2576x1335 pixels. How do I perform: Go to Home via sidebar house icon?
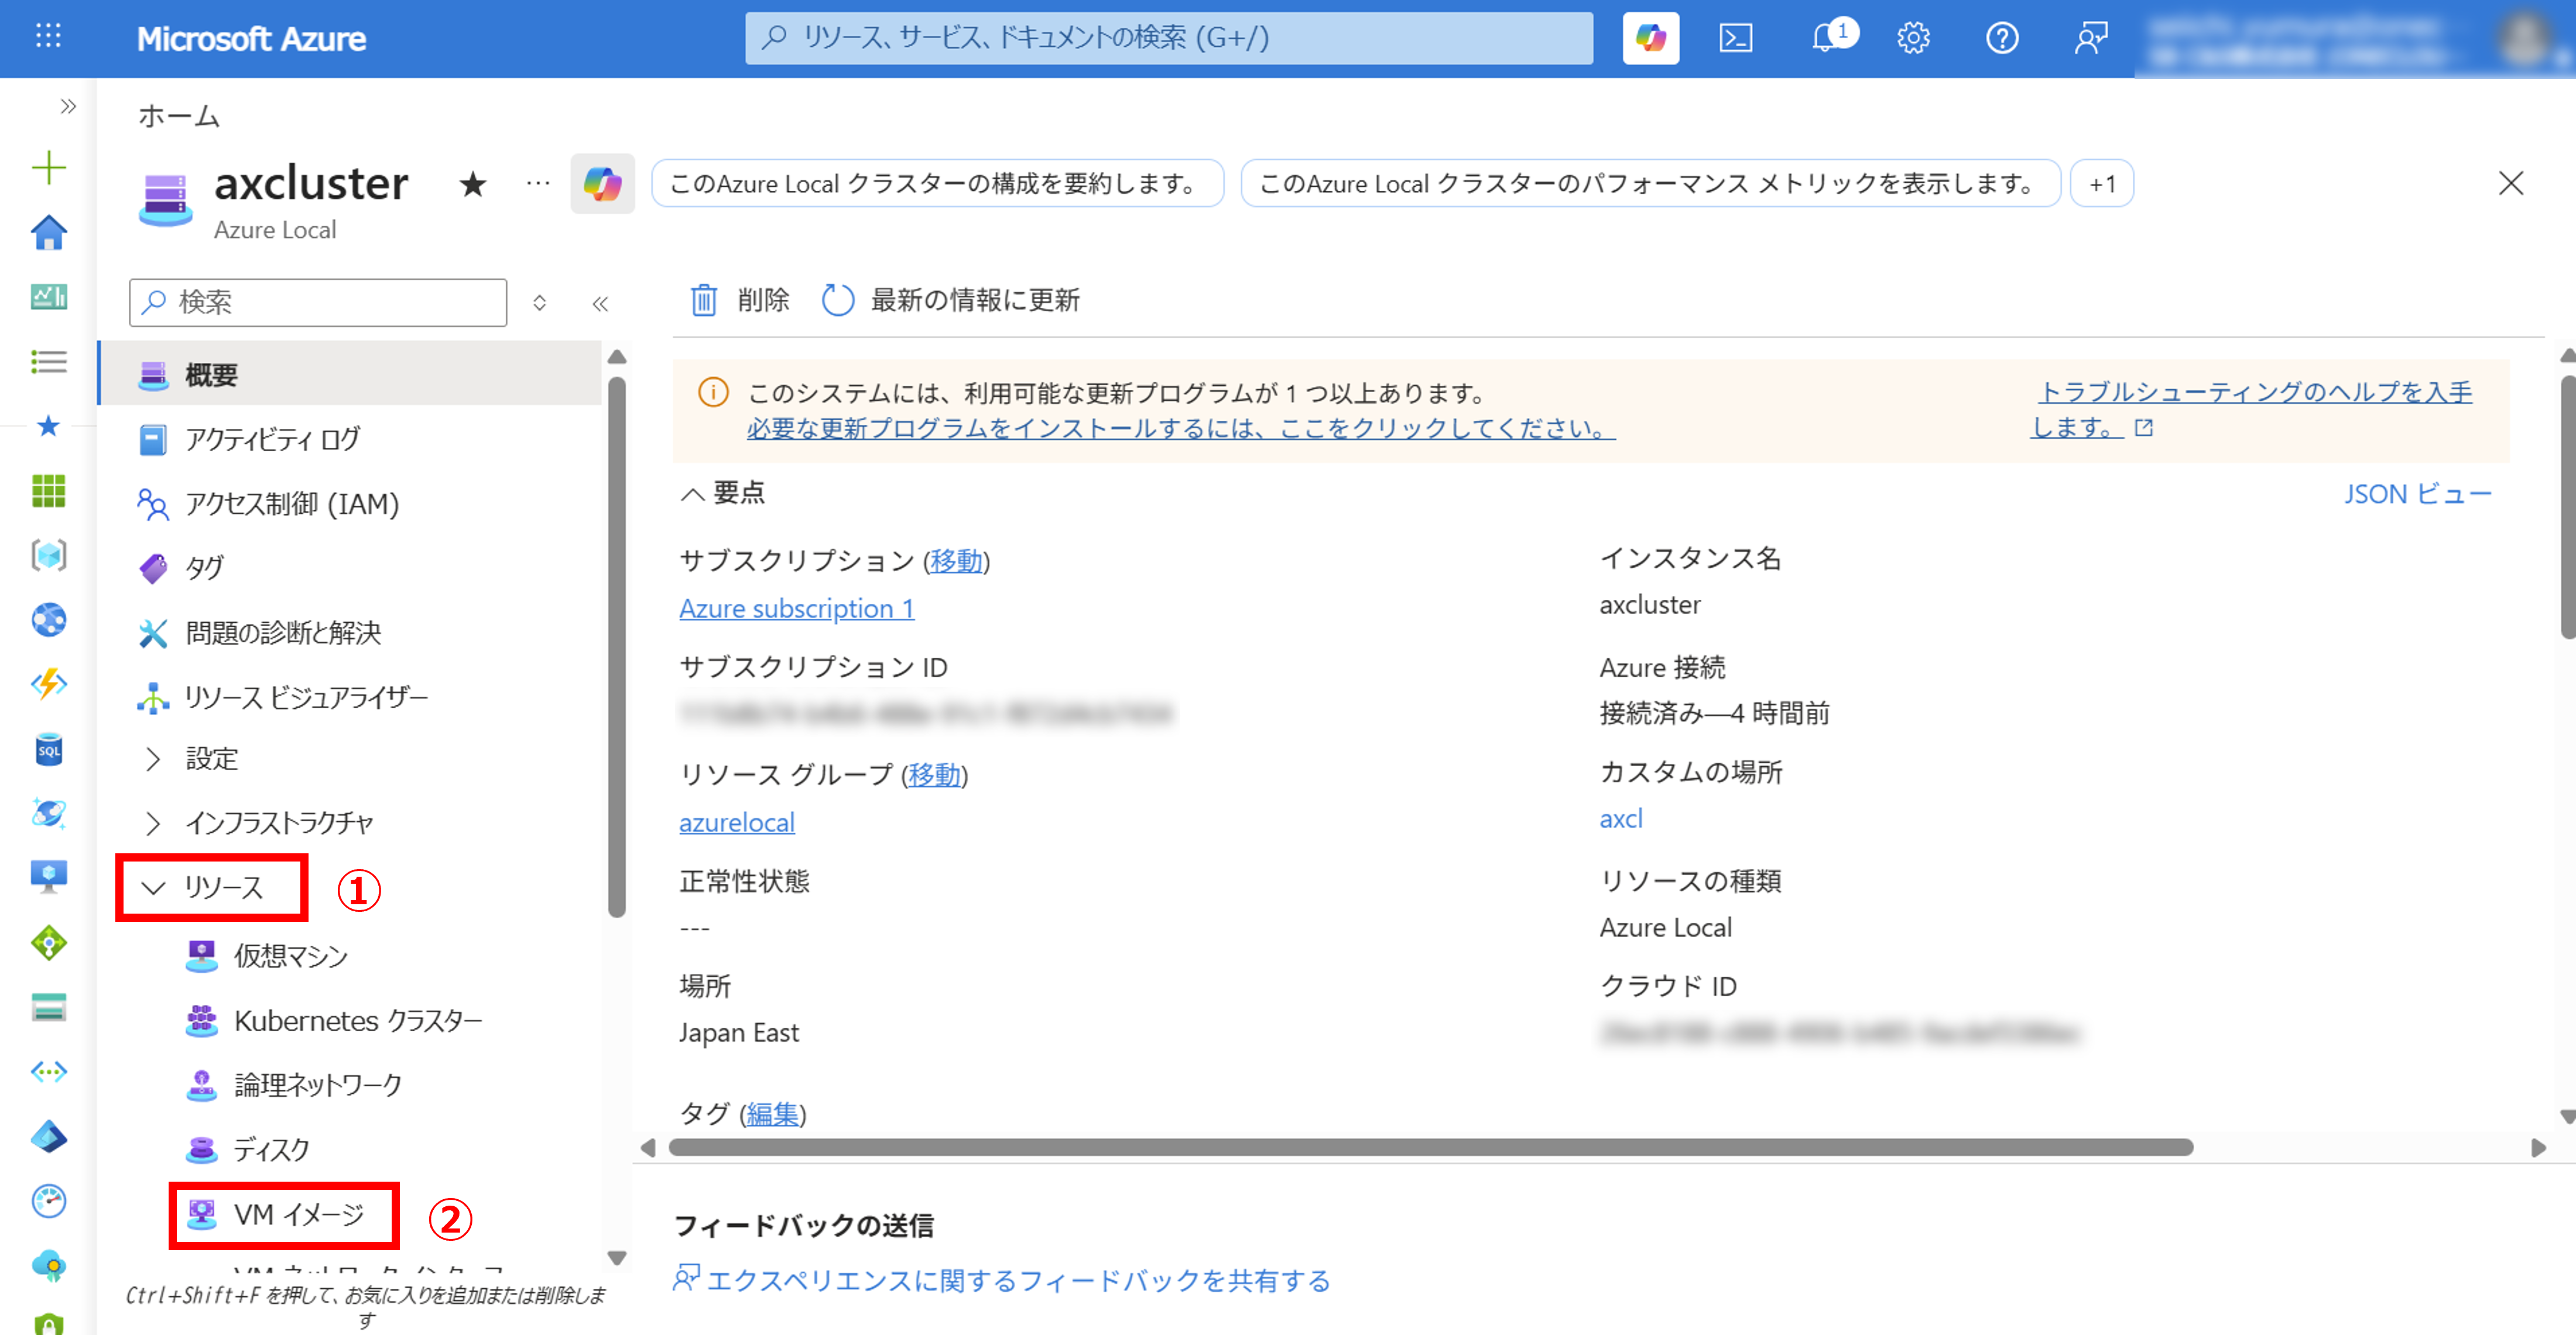point(48,232)
